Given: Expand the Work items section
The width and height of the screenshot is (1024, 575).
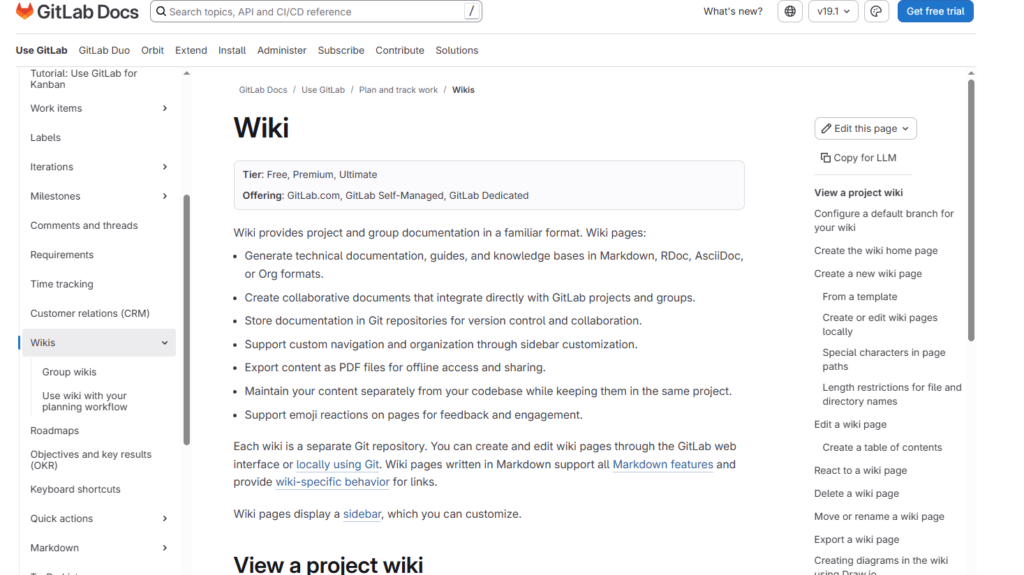Looking at the screenshot, I should pos(165,108).
